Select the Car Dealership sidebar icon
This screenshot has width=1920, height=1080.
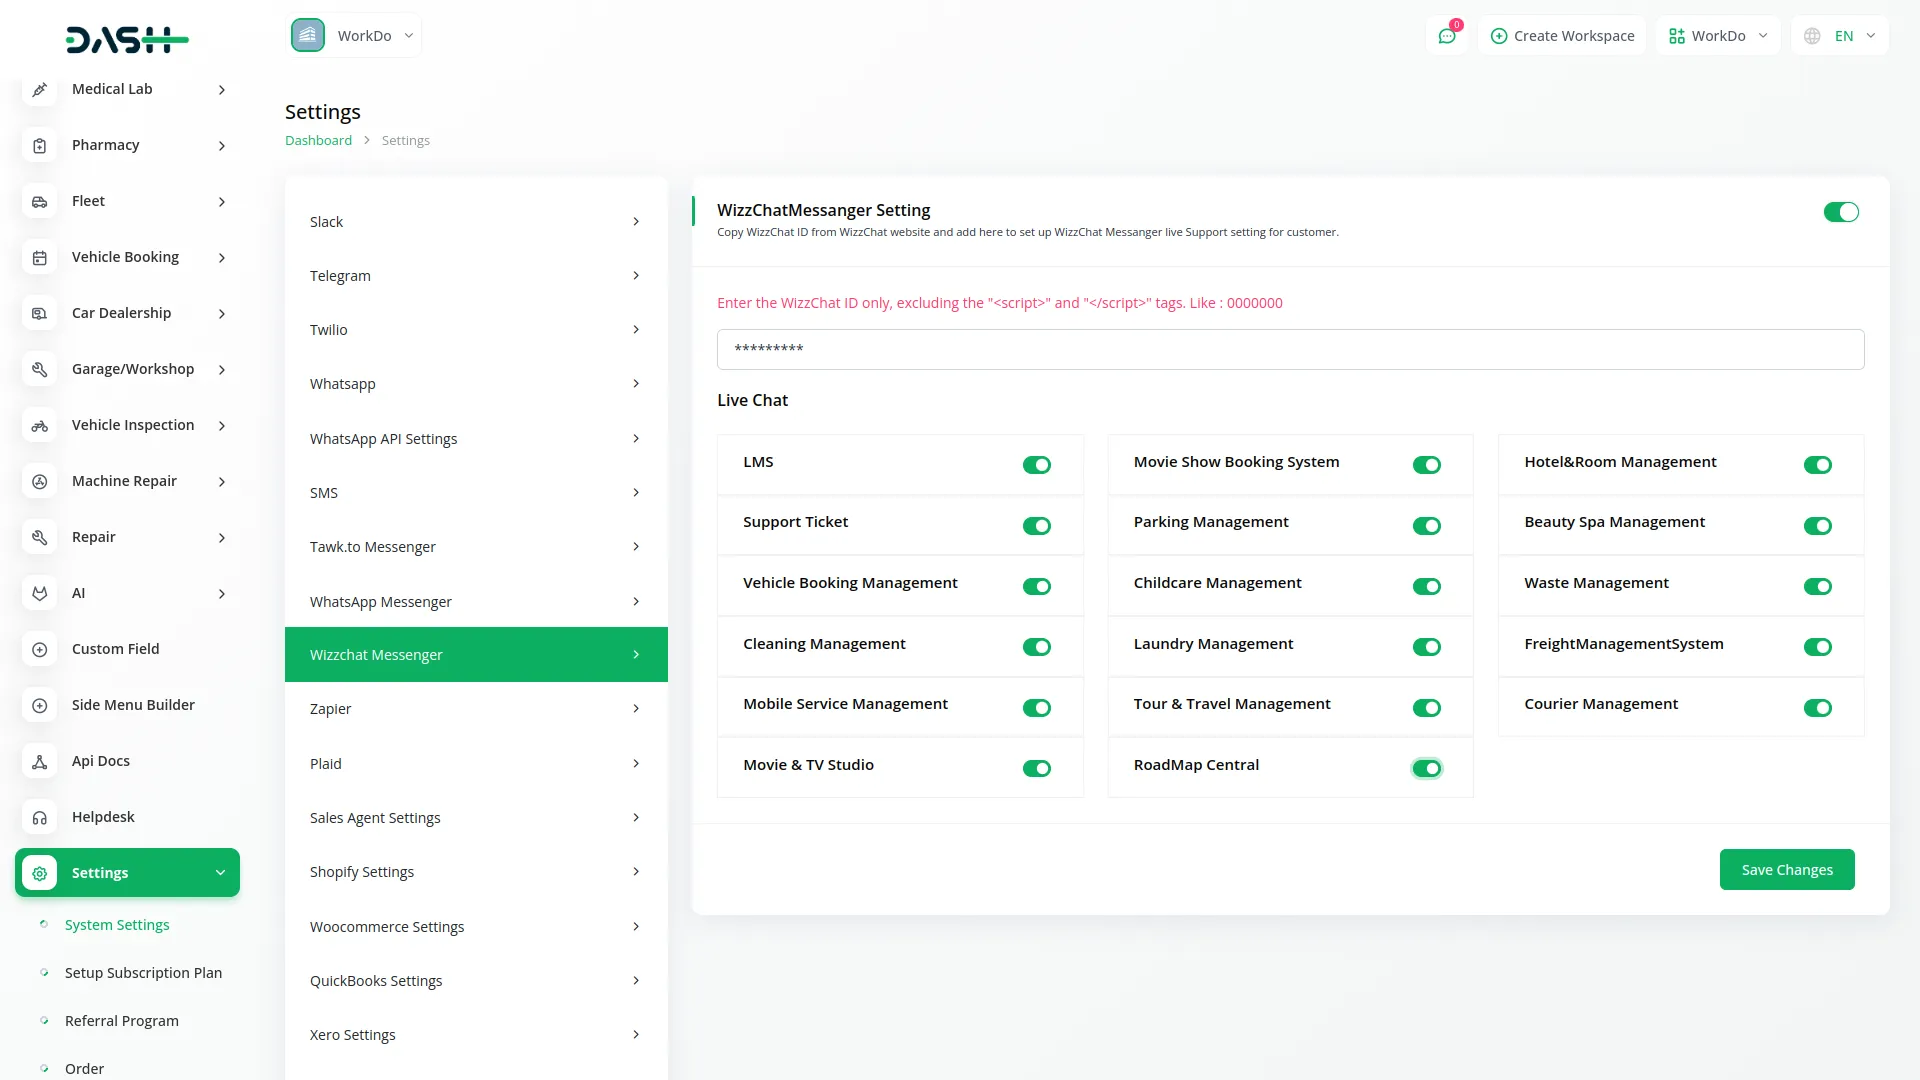click(39, 313)
